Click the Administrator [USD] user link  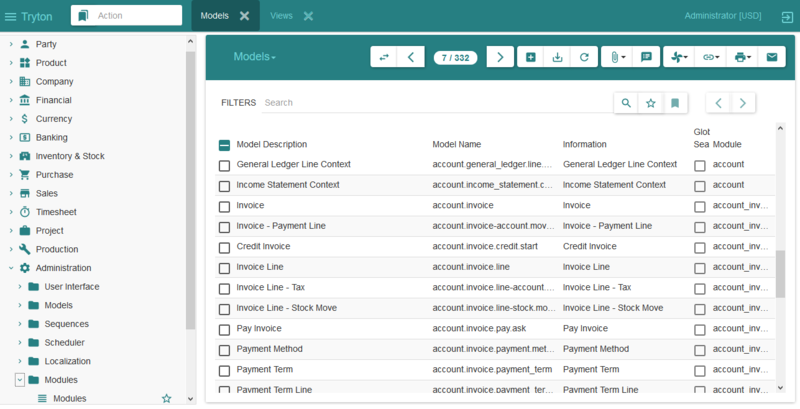pyautogui.click(x=722, y=16)
